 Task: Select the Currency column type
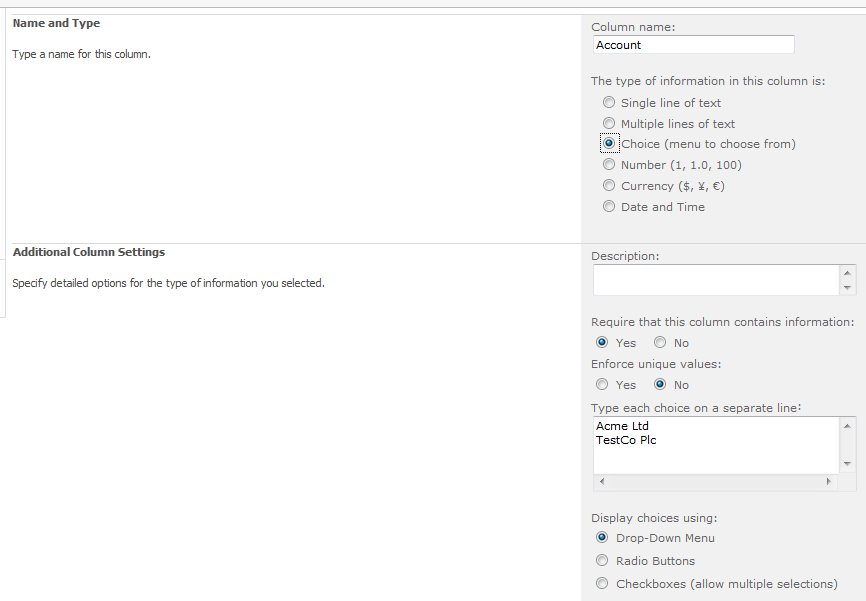(x=609, y=186)
